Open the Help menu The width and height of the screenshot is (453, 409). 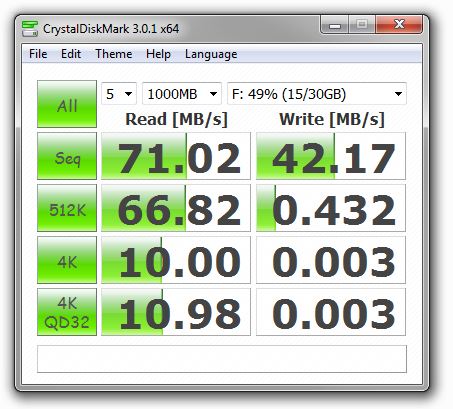click(158, 54)
